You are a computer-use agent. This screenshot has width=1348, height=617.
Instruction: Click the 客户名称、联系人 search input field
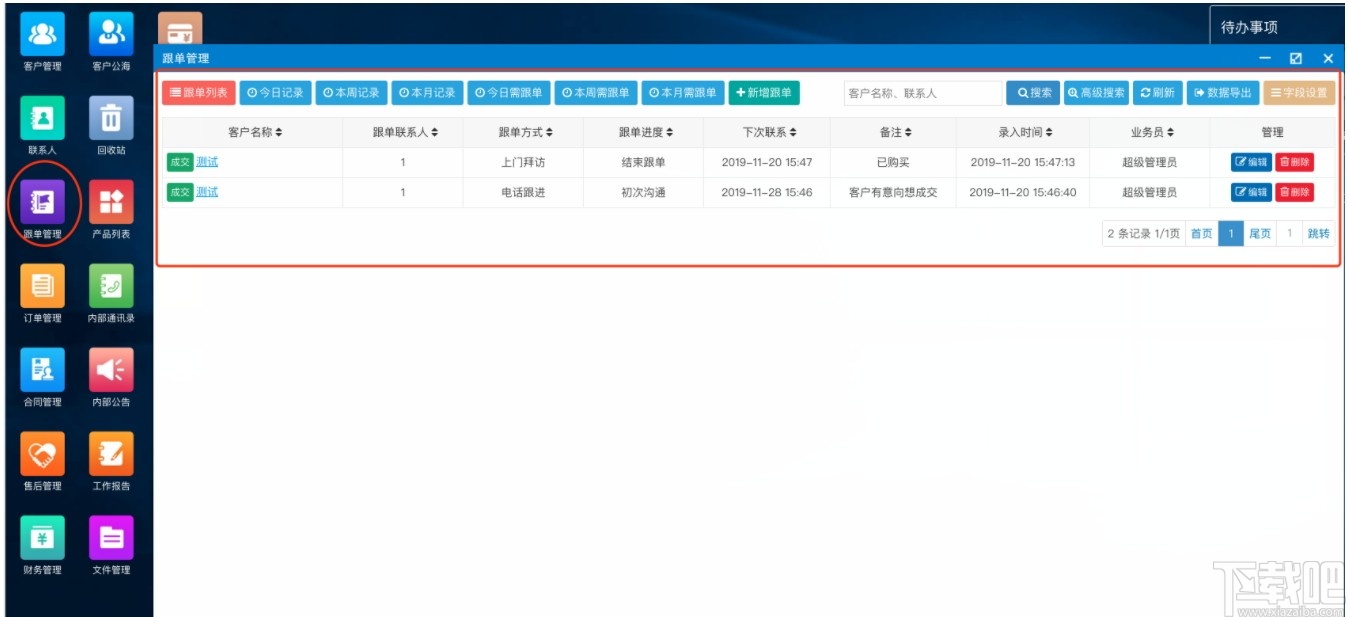pyautogui.click(x=920, y=92)
